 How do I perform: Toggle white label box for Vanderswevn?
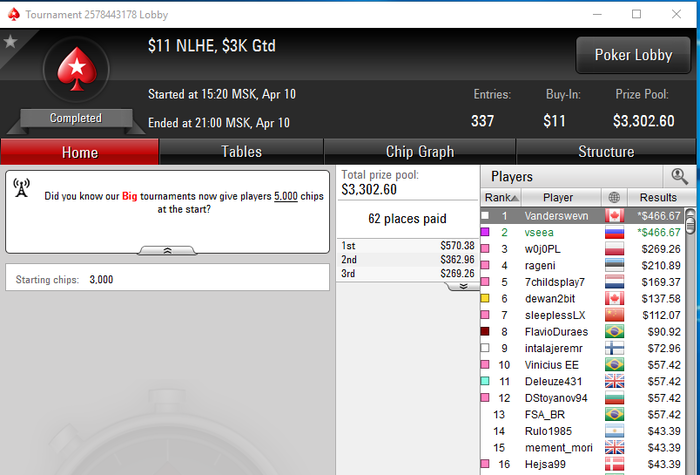pos(485,216)
